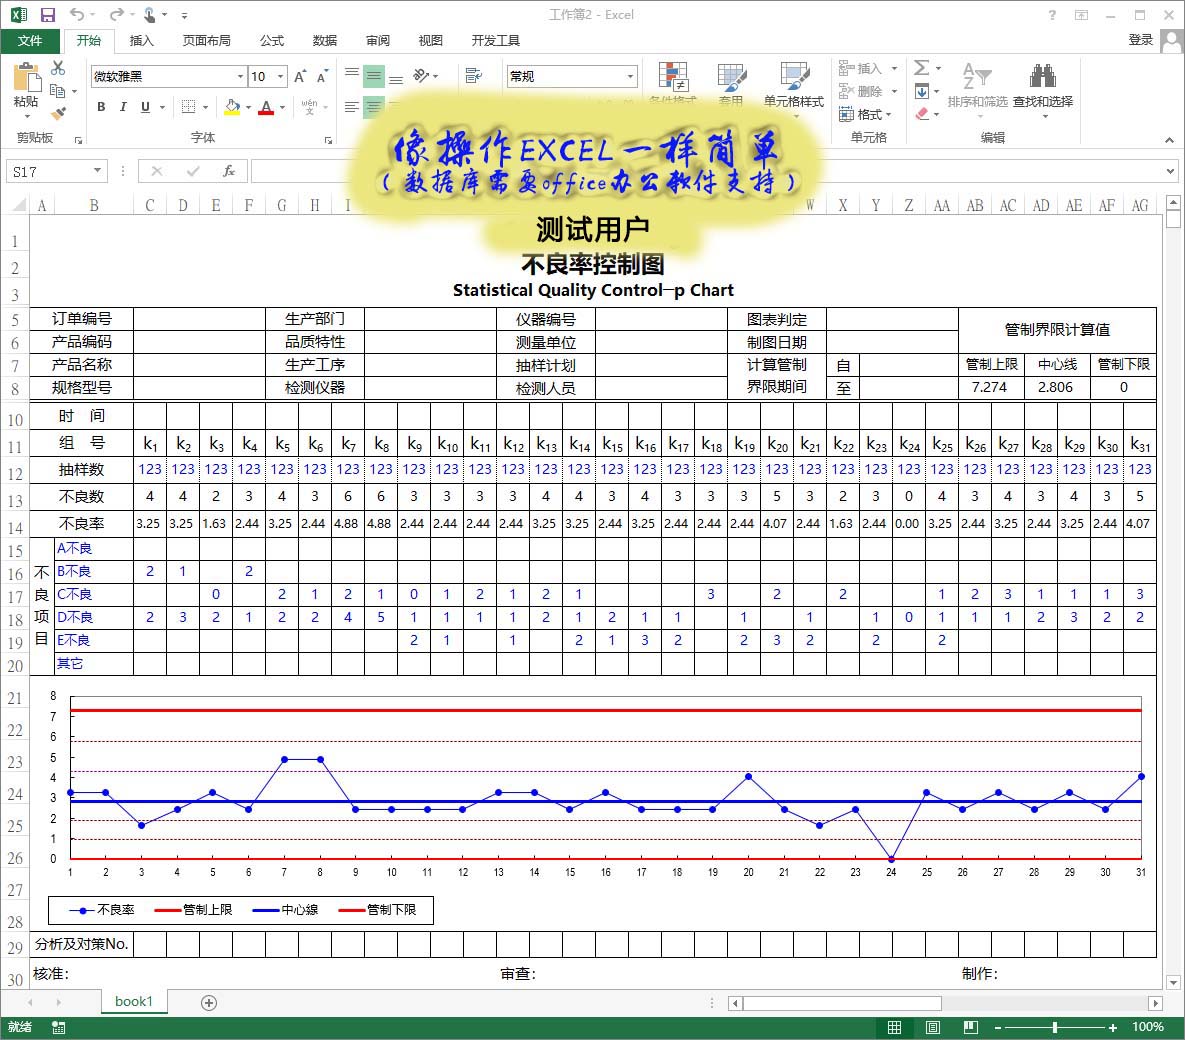Select the Format Painter brush icon

pyautogui.click(x=58, y=113)
